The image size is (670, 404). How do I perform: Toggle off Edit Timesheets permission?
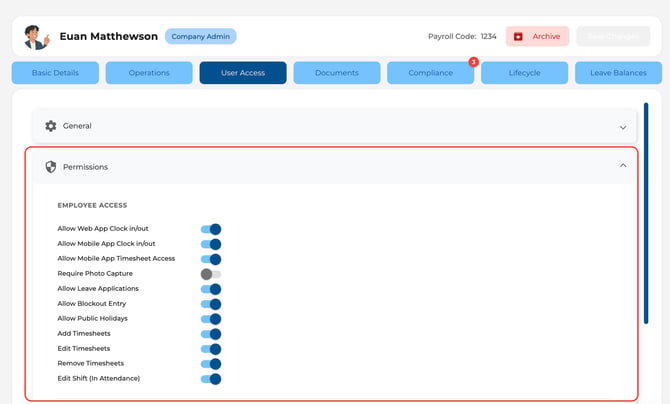[211, 349]
